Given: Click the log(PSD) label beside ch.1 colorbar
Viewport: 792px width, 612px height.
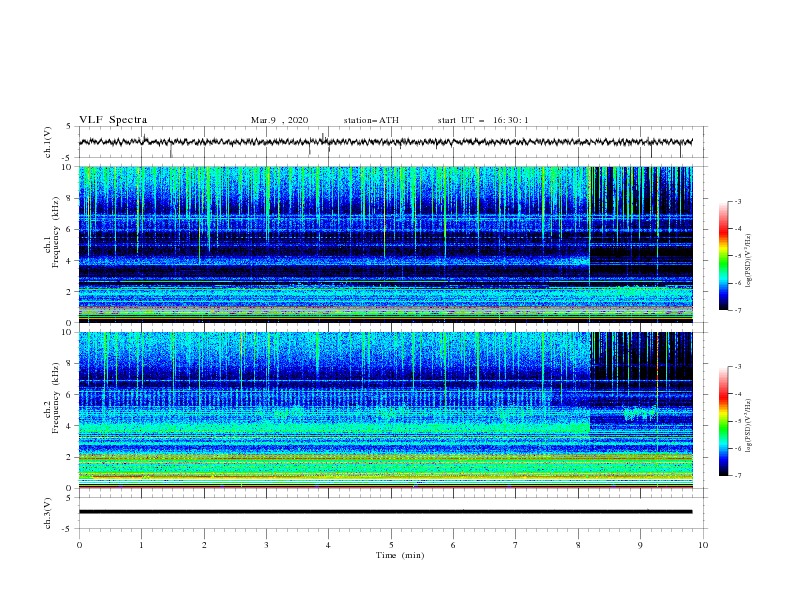Looking at the screenshot, I should click(748, 261).
